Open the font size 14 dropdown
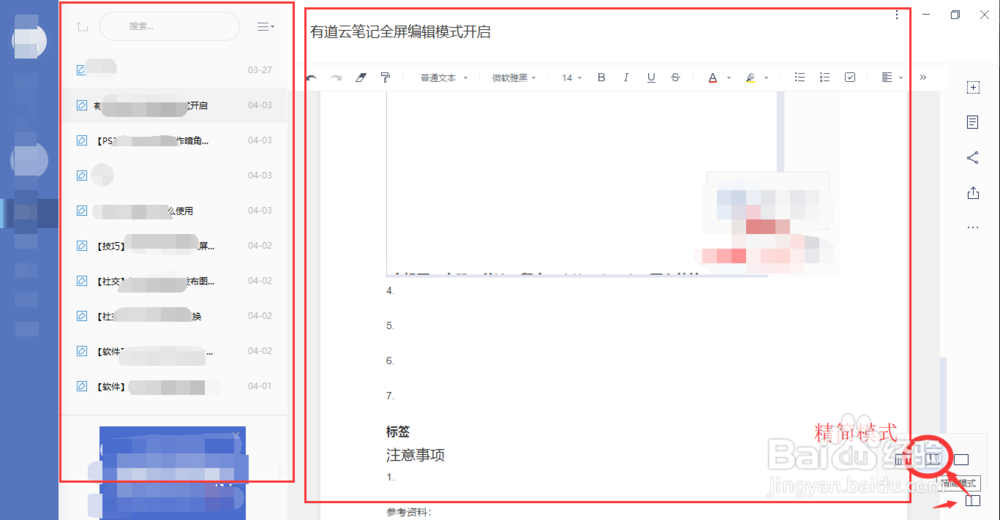The image size is (1000, 520). pyautogui.click(x=571, y=78)
